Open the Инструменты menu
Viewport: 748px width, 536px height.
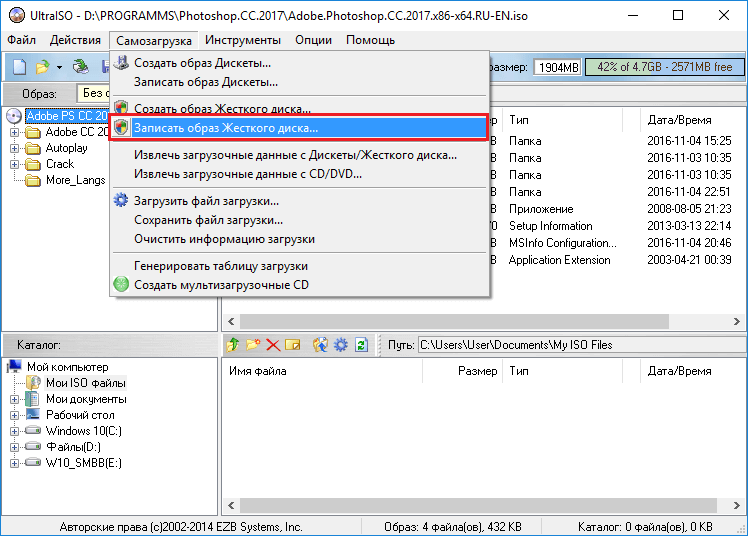pyautogui.click(x=243, y=40)
